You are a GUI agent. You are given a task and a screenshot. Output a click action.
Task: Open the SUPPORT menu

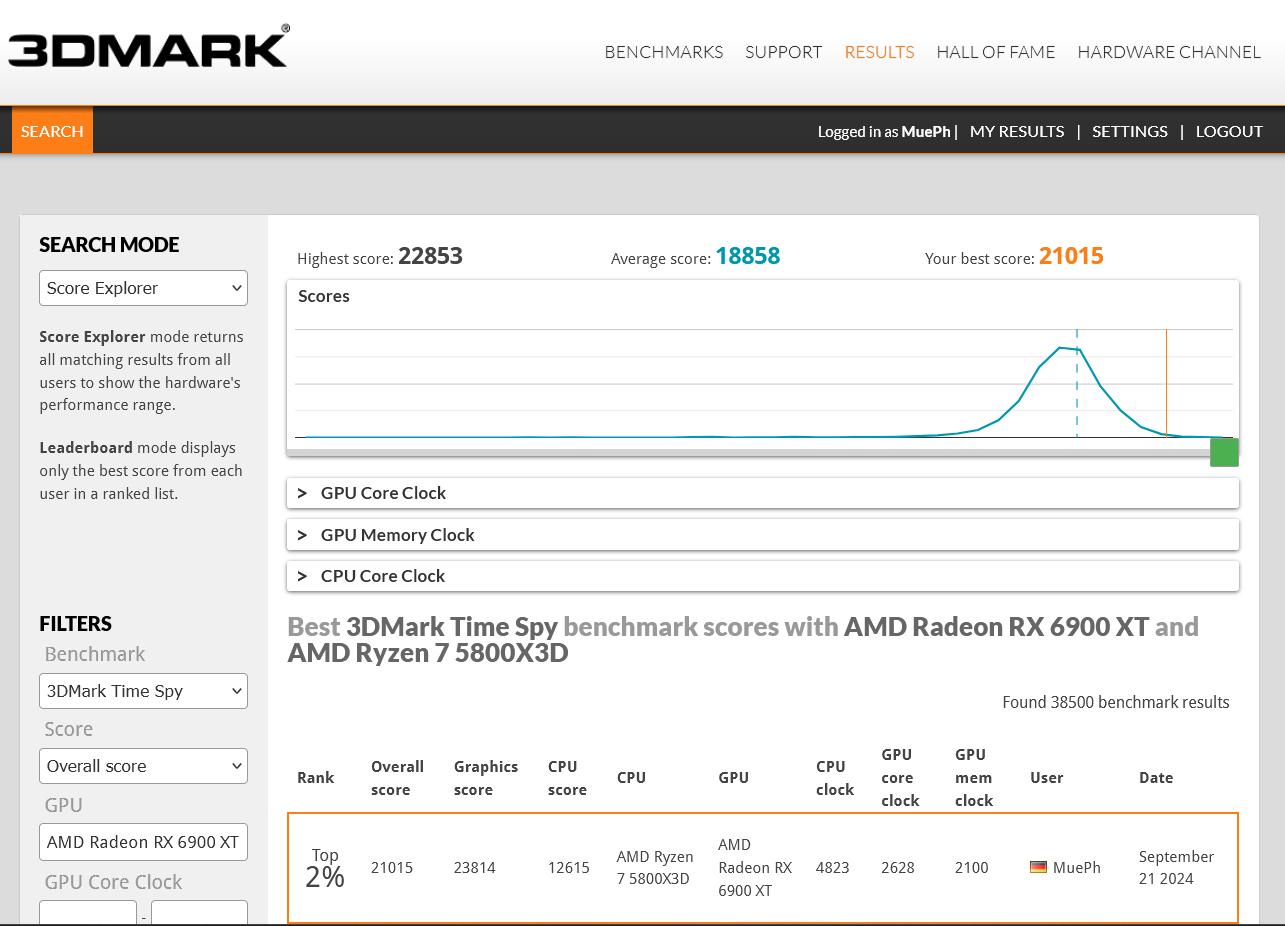point(783,52)
